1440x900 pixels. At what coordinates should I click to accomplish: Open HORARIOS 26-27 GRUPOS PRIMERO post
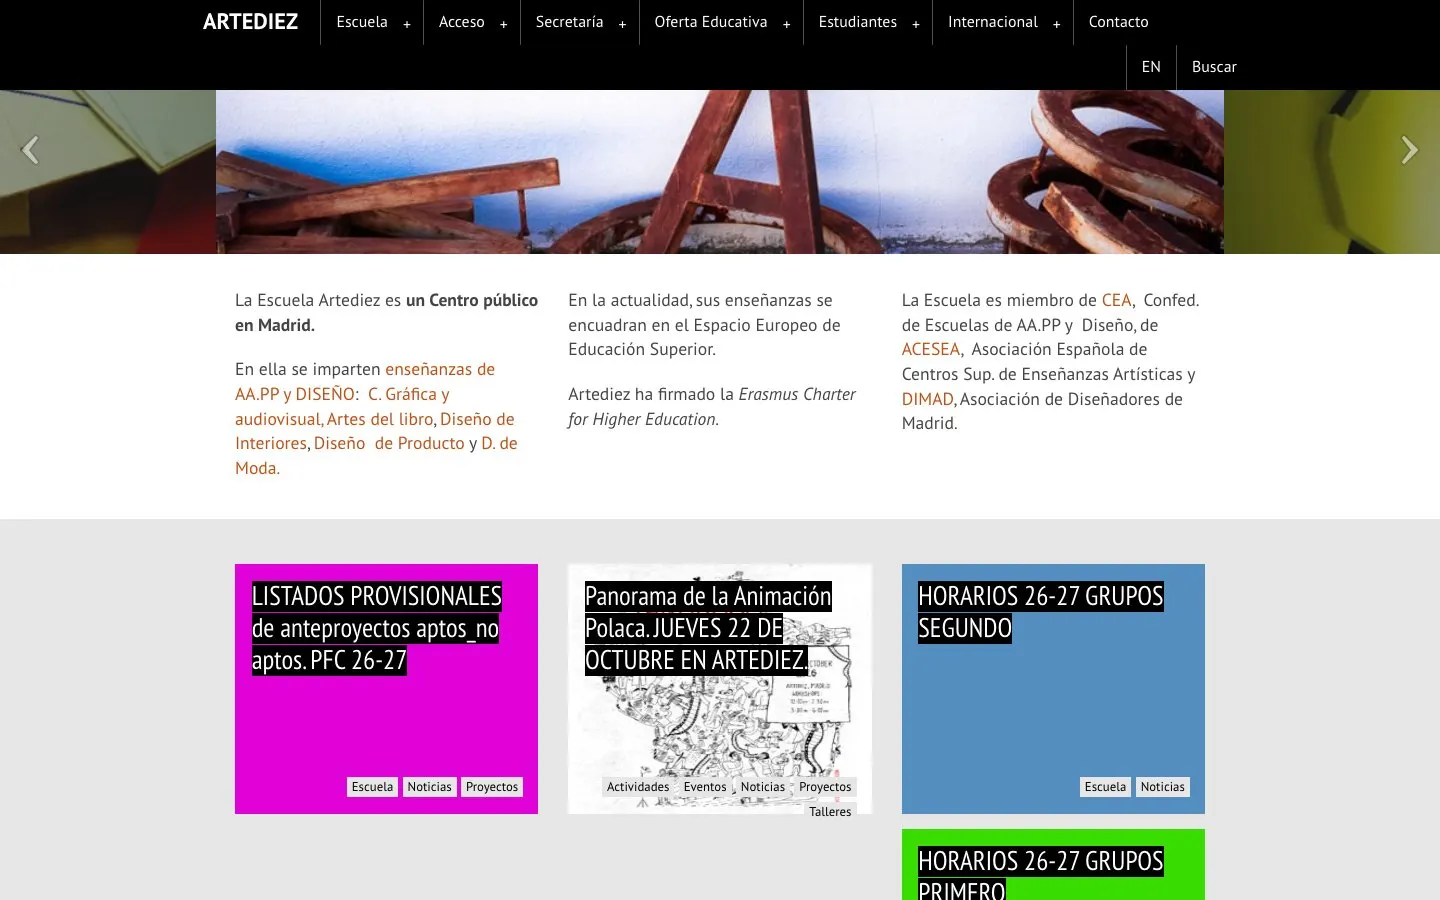[x=1041, y=873]
